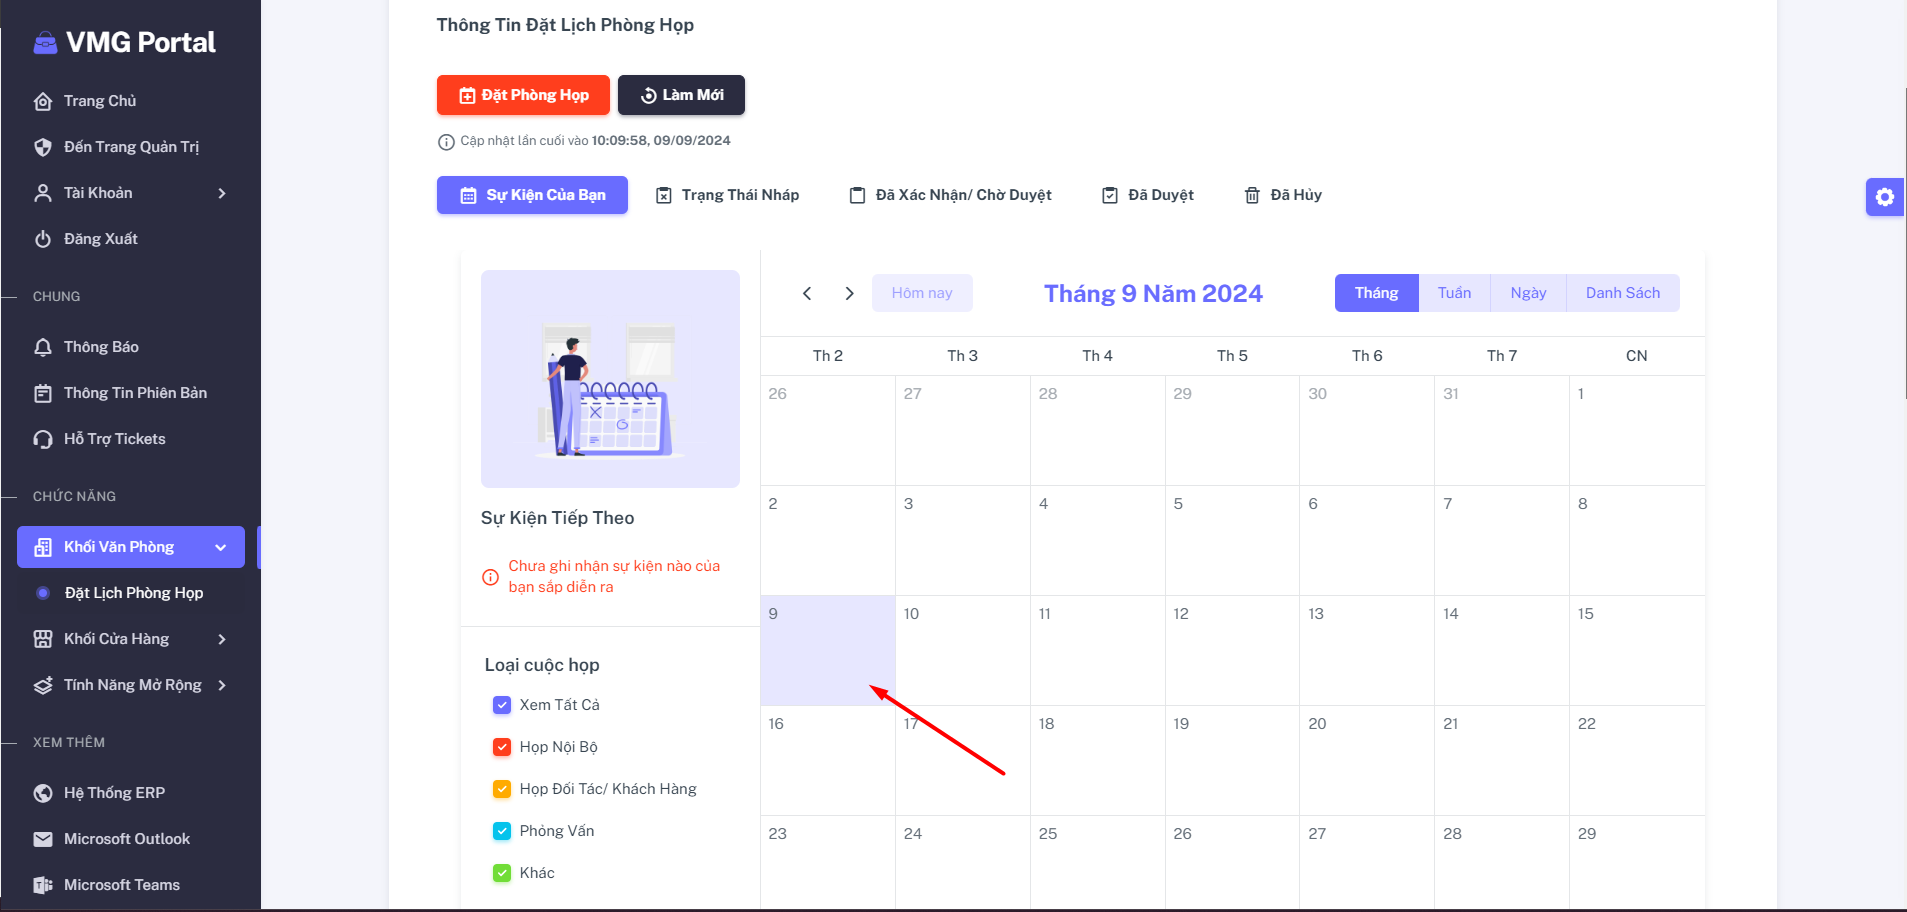Click the Th 2 column header
This screenshot has height=912, width=1907.
828,356
